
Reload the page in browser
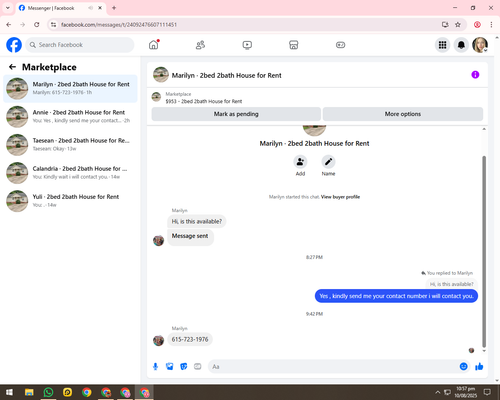point(37,24)
